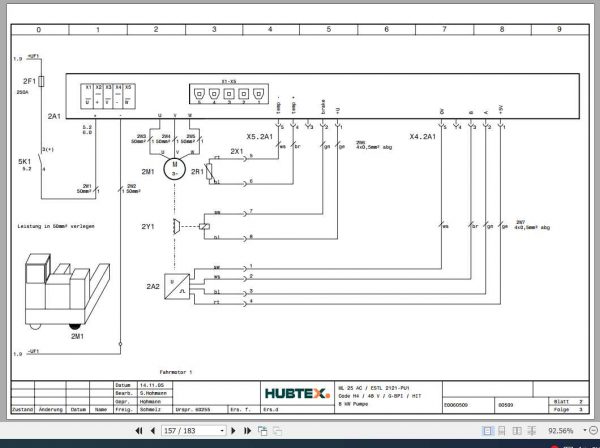Open the zoom level dropdown arrow
The height and width of the screenshot is (448, 600).
(x=585, y=430)
